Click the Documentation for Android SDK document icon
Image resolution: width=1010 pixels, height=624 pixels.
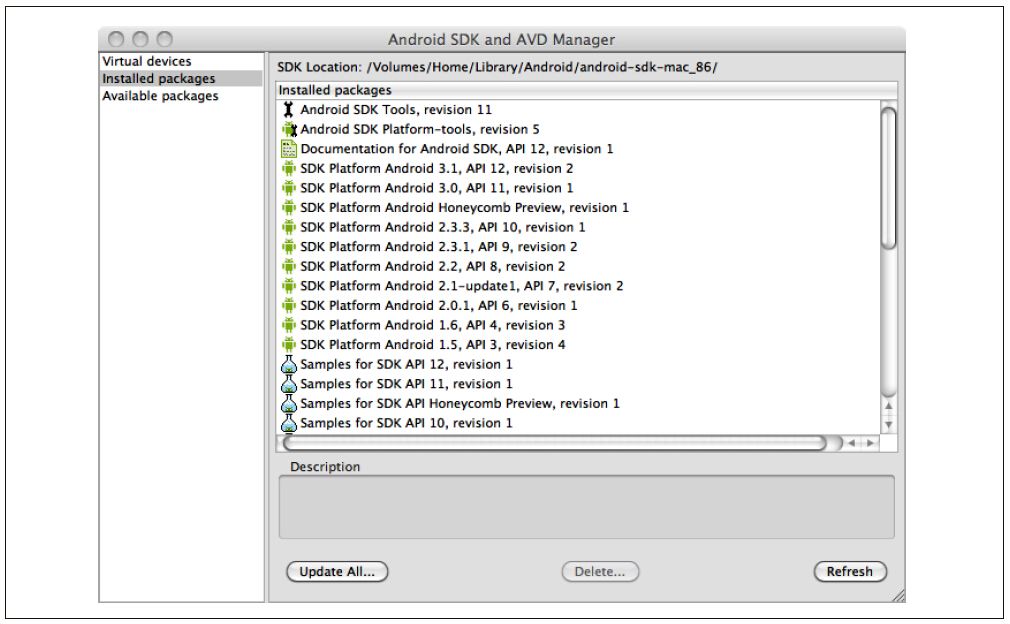(289, 149)
